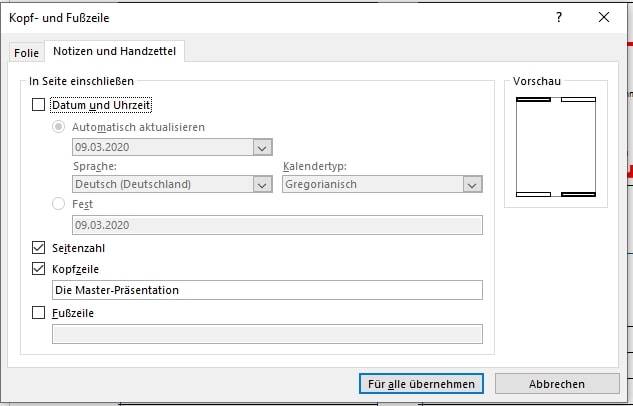Click the header placeholder in the preview

(x=533, y=99)
